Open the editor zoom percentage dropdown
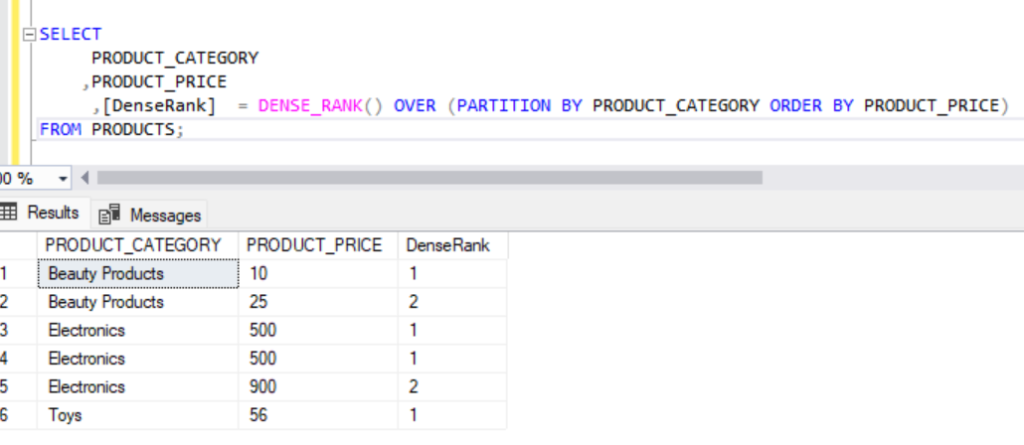Viewport: 1024px width, 445px height. (64, 178)
